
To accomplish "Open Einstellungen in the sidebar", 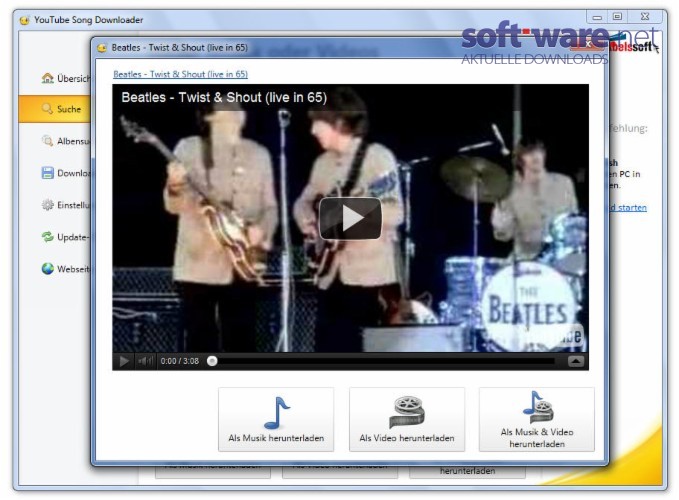I will [x=66, y=205].
